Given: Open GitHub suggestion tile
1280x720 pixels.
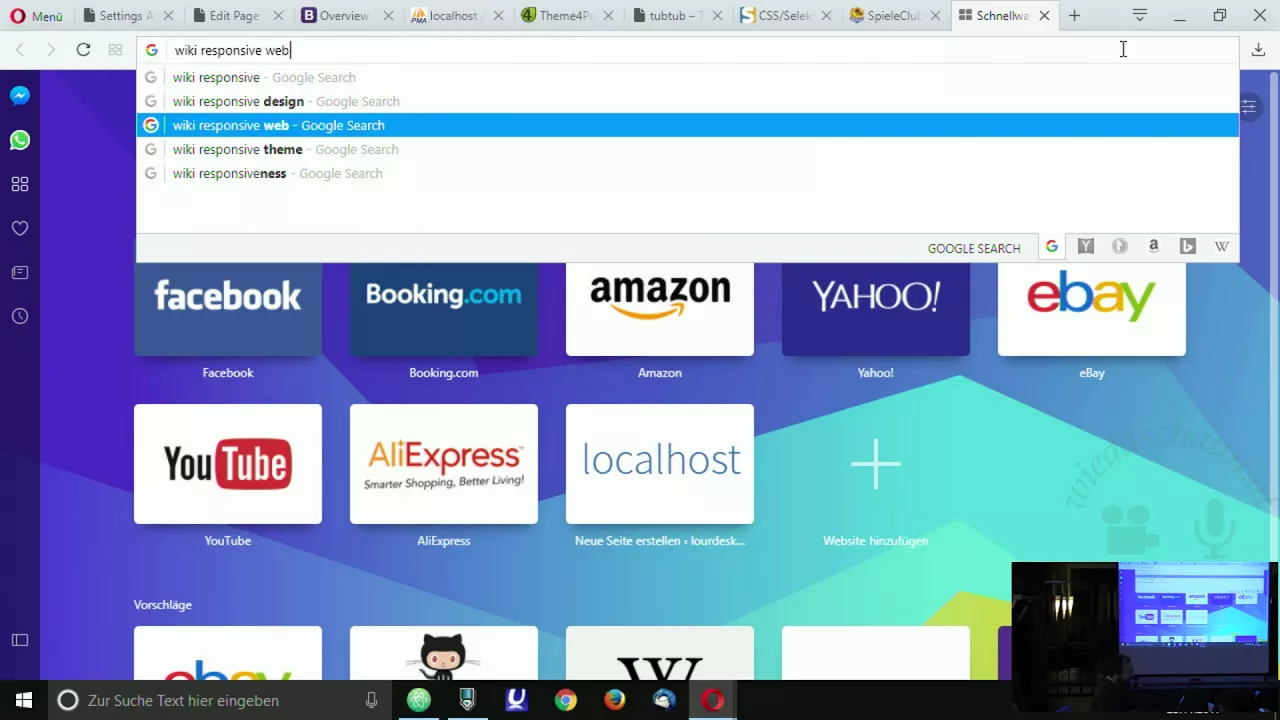Looking at the screenshot, I should click(x=444, y=653).
